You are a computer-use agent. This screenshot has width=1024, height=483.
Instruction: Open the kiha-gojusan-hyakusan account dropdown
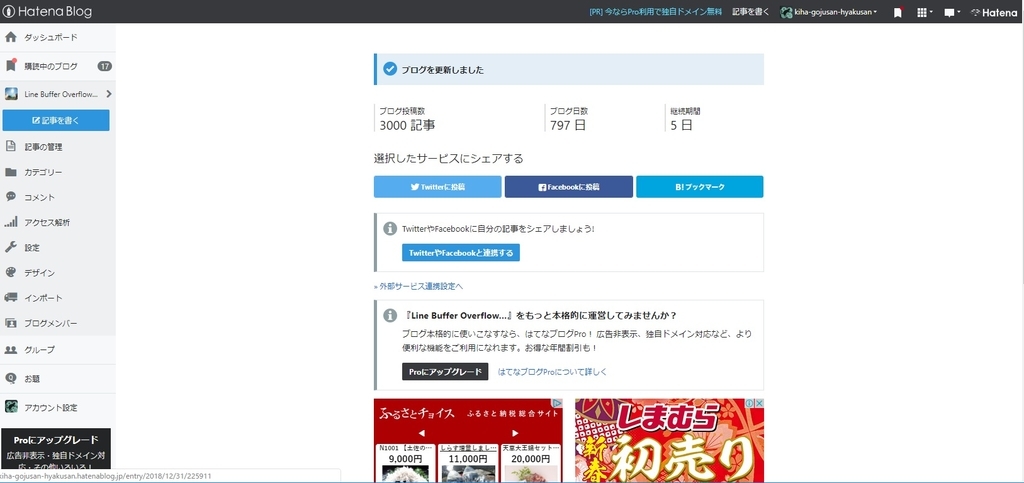(x=829, y=12)
